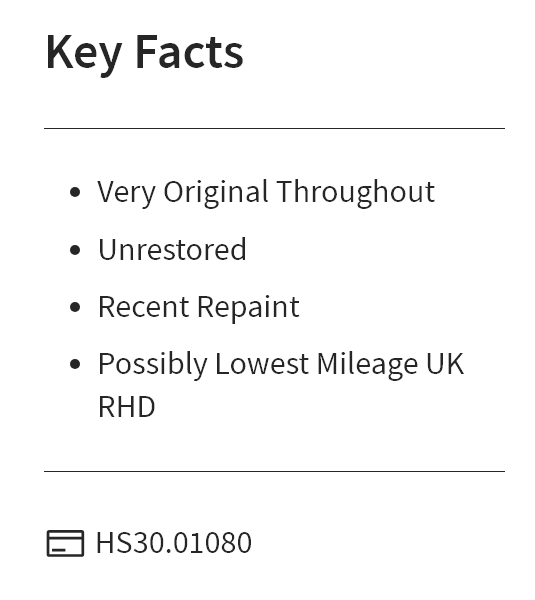Click the bullet marker before Recent Repaint

(75, 307)
